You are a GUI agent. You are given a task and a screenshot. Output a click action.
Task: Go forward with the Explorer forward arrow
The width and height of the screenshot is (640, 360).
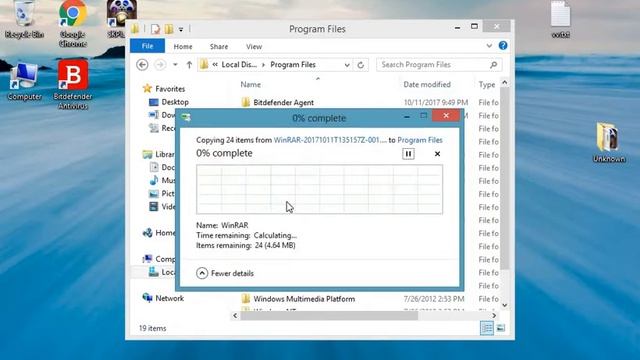click(x=160, y=64)
